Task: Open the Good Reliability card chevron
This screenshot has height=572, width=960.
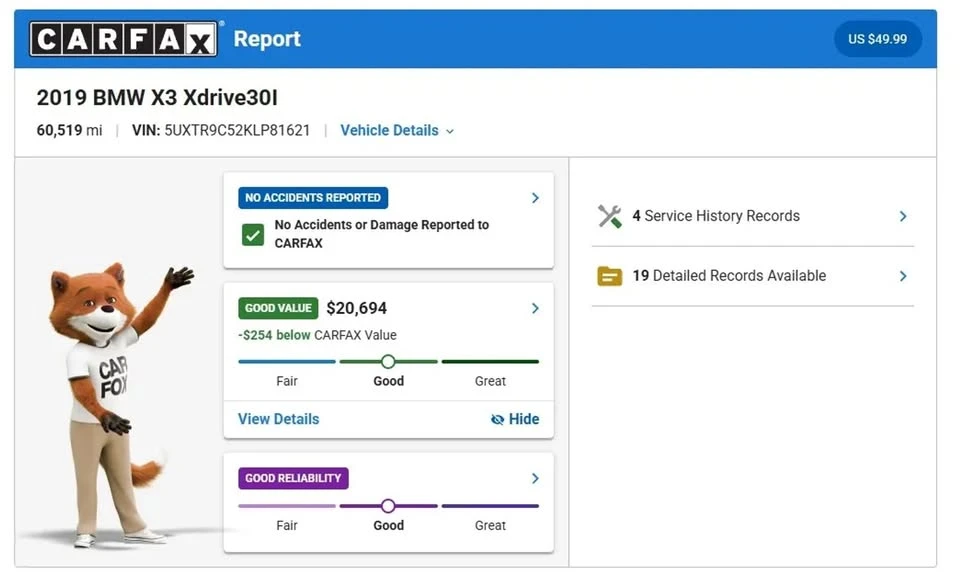Action: (535, 478)
